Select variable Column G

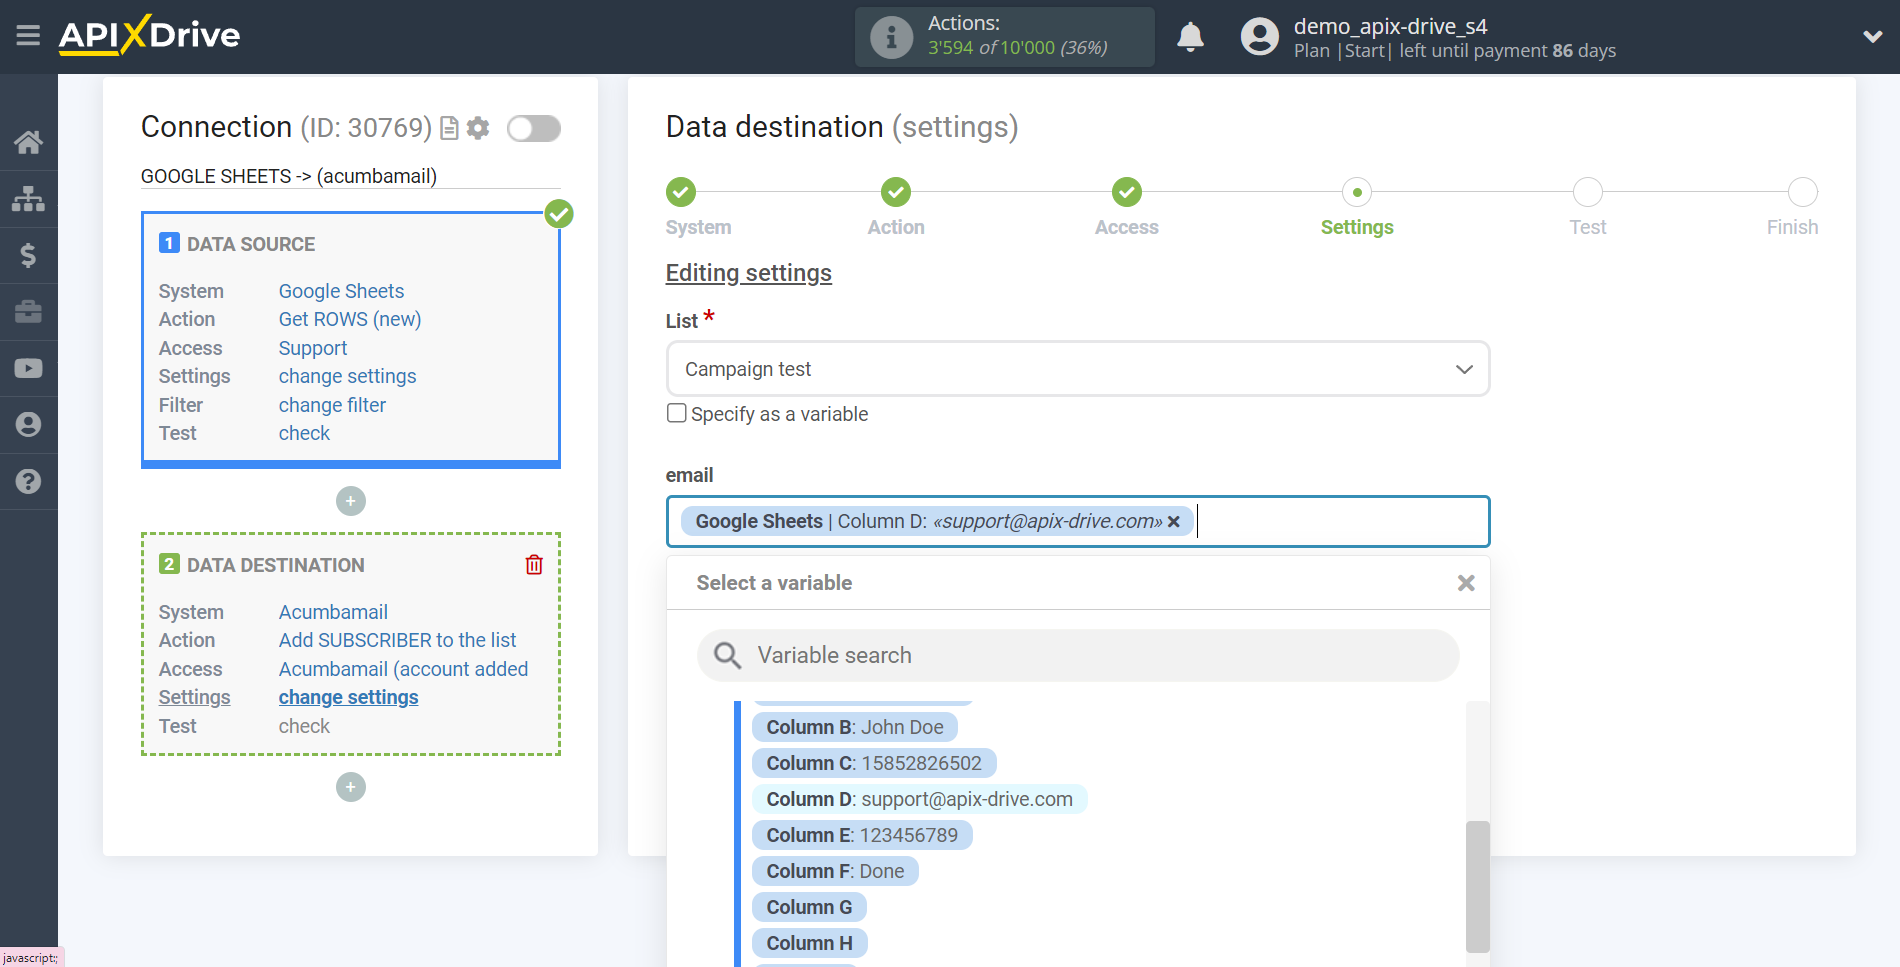tap(809, 907)
